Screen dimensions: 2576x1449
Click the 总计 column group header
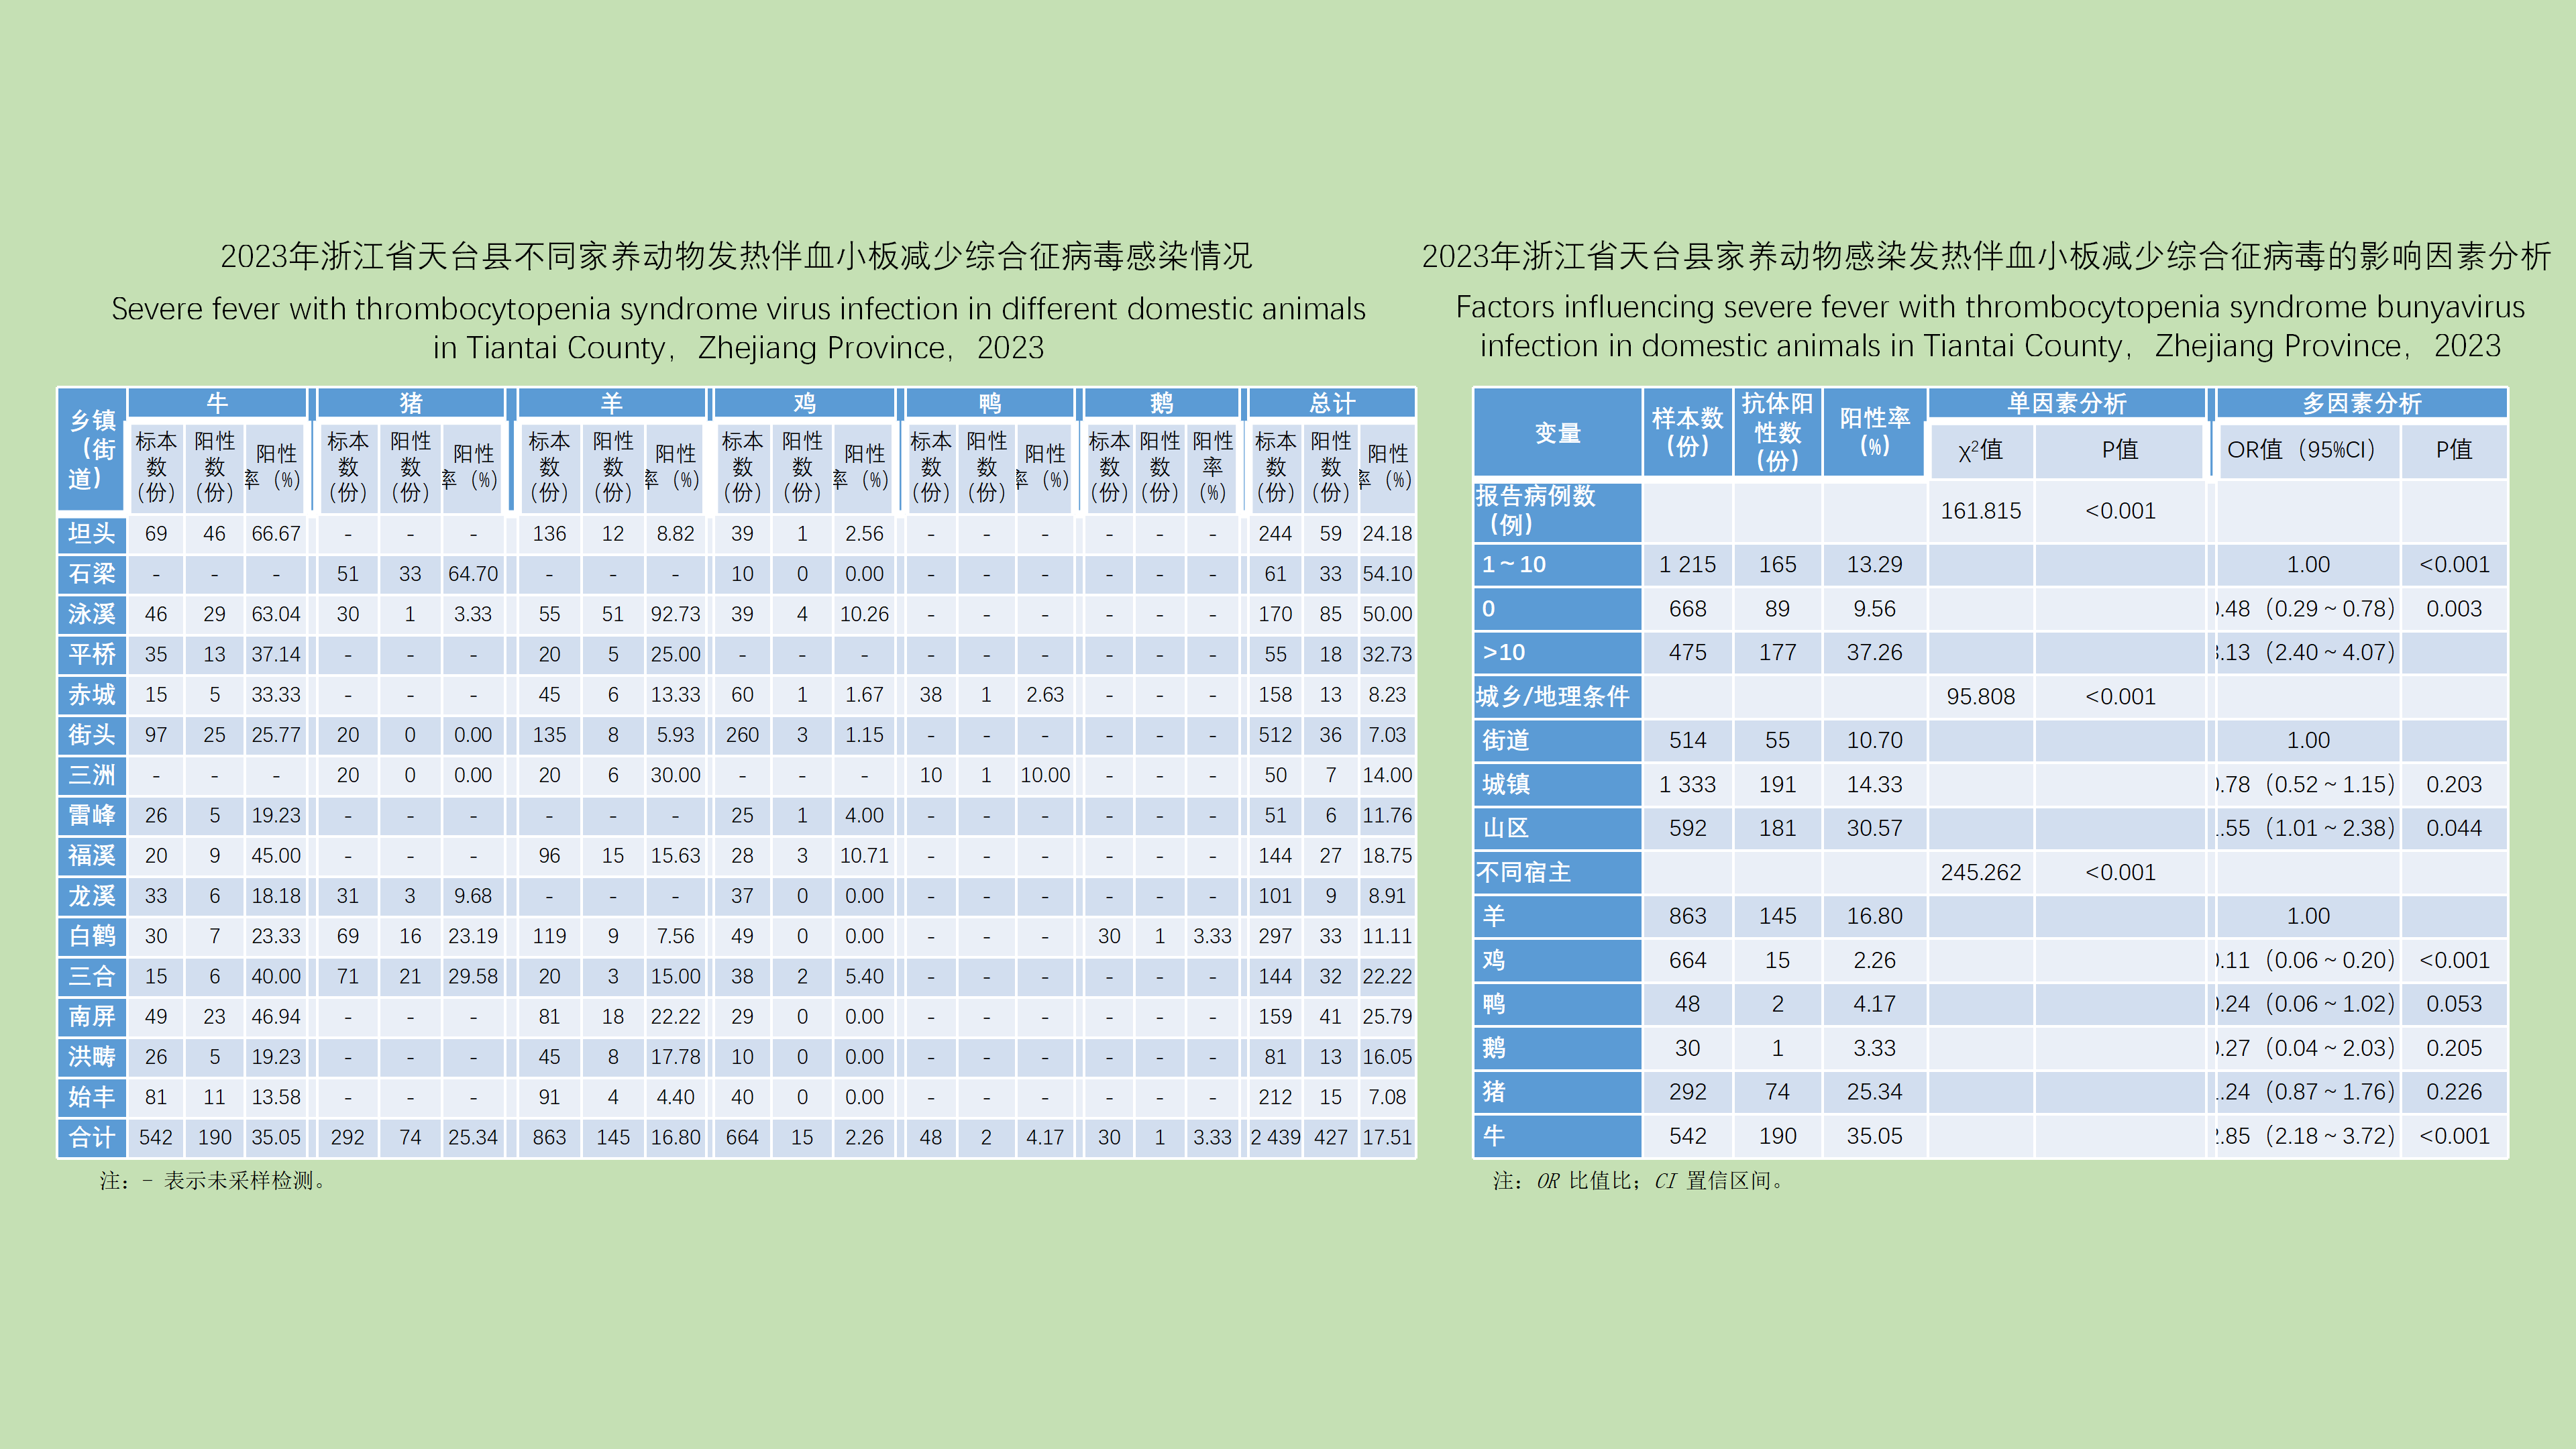click(1332, 403)
